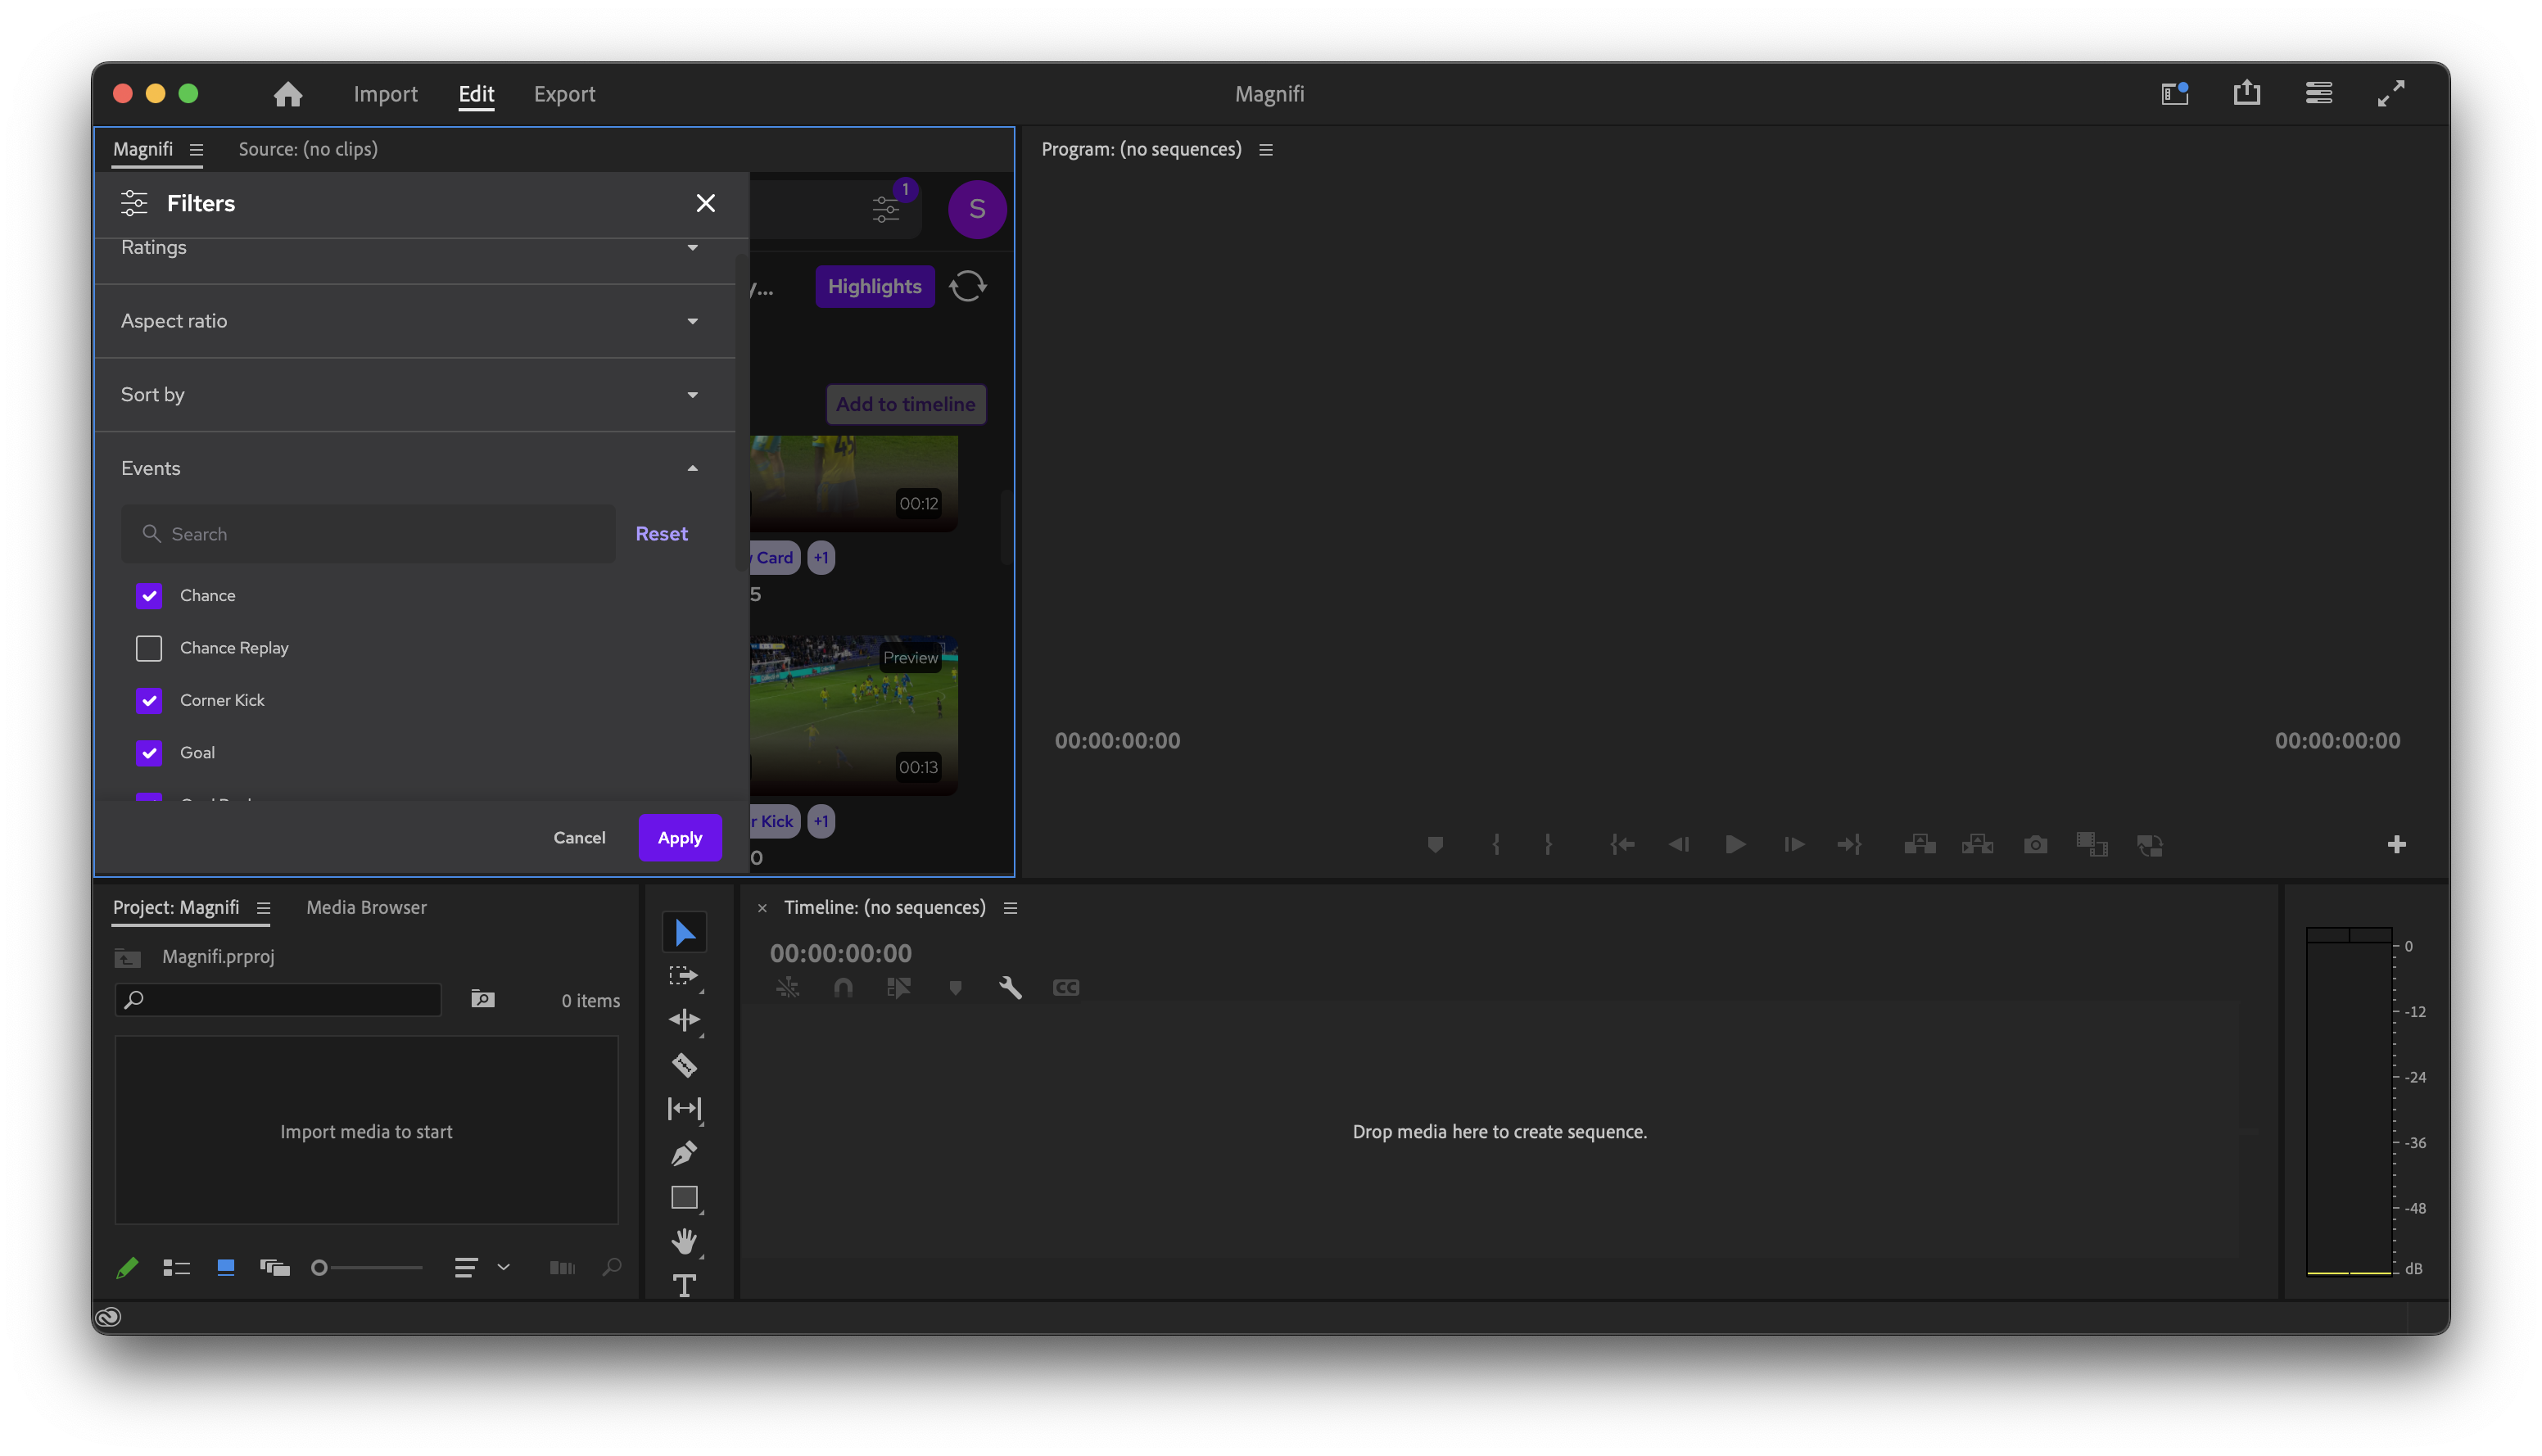The width and height of the screenshot is (2542, 1456).
Task: Toggle insert sequences as nests icon
Action: pyautogui.click(x=787, y=987)
